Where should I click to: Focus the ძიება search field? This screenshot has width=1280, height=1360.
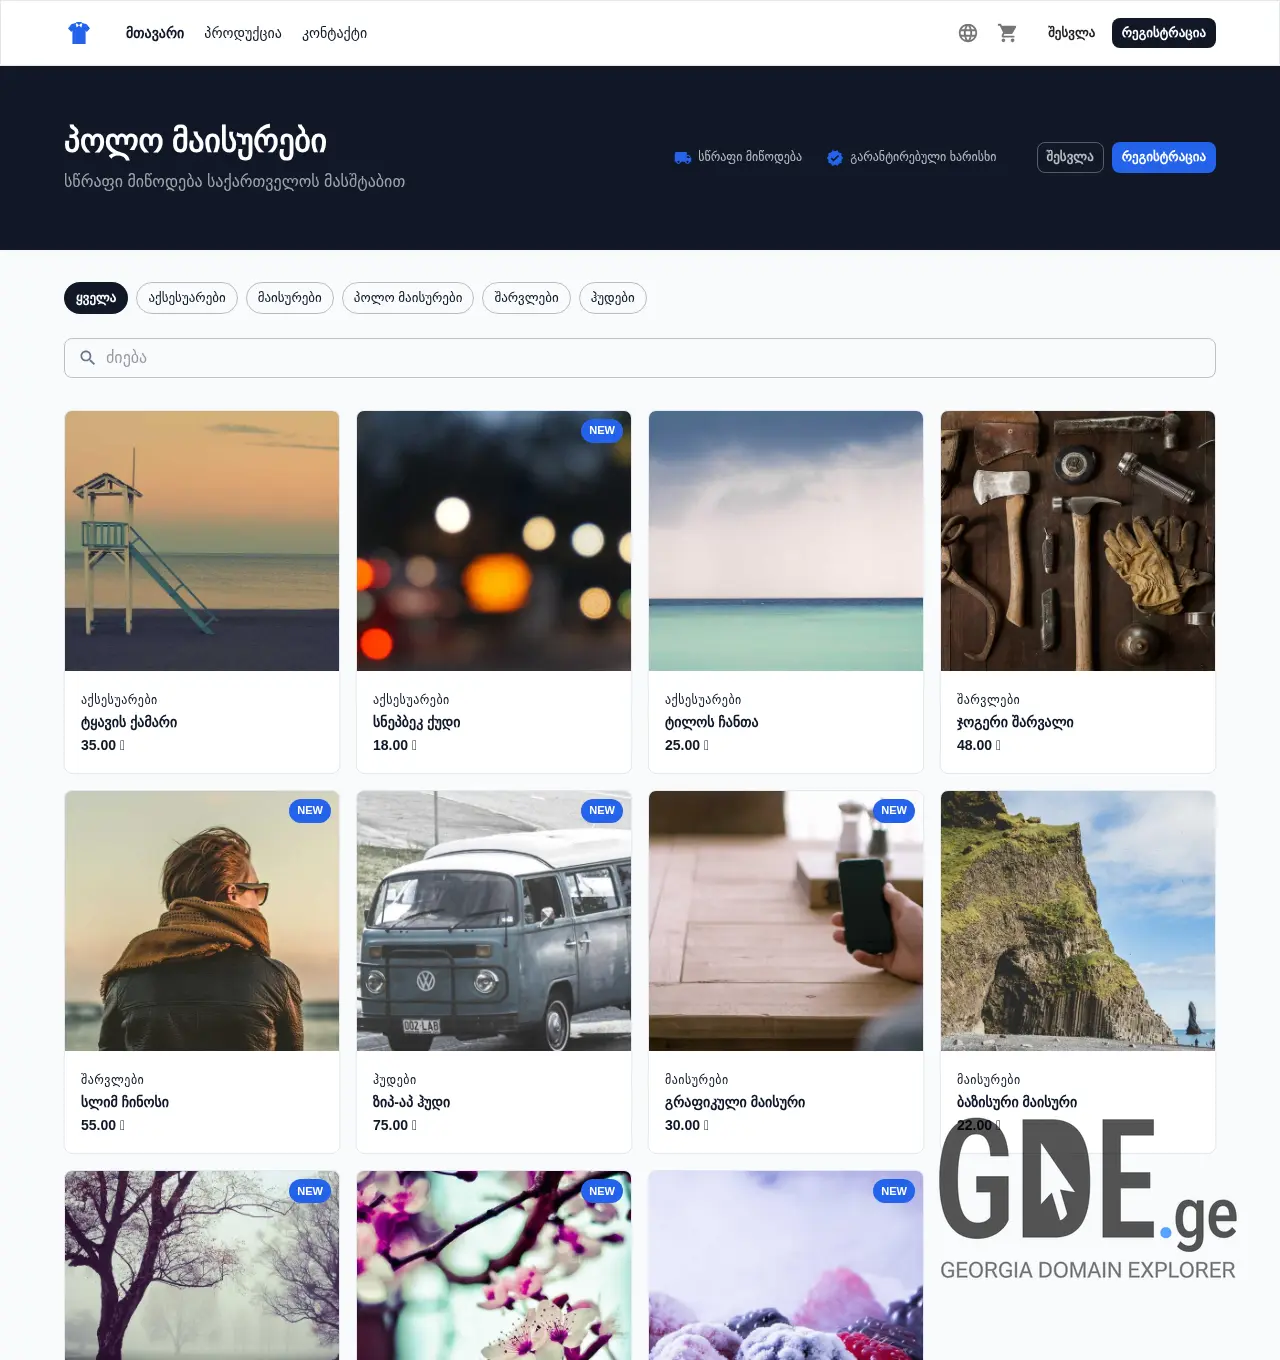(640, 358)
